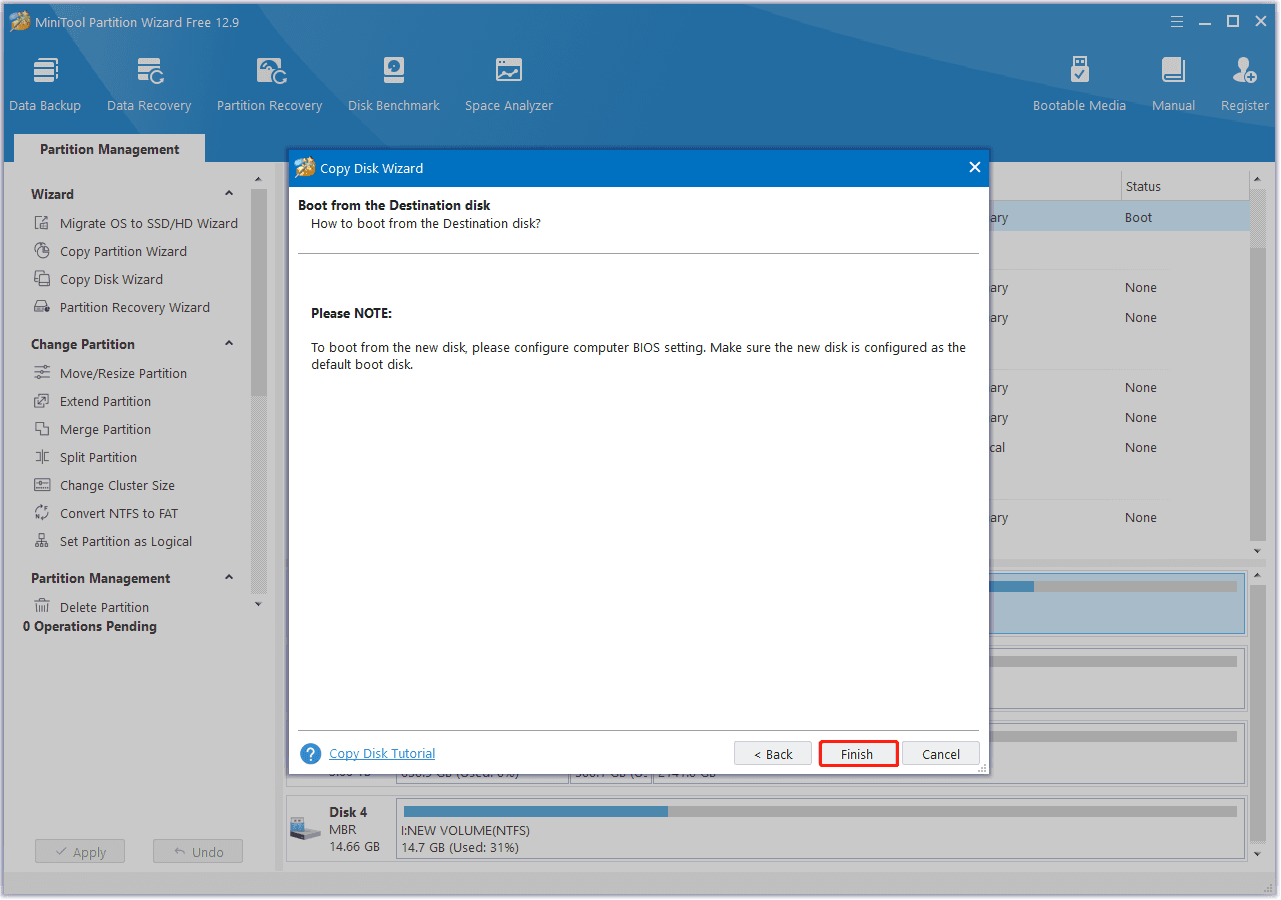
Task: Switch to the Partition Management tab
Action: pos(109,149)
